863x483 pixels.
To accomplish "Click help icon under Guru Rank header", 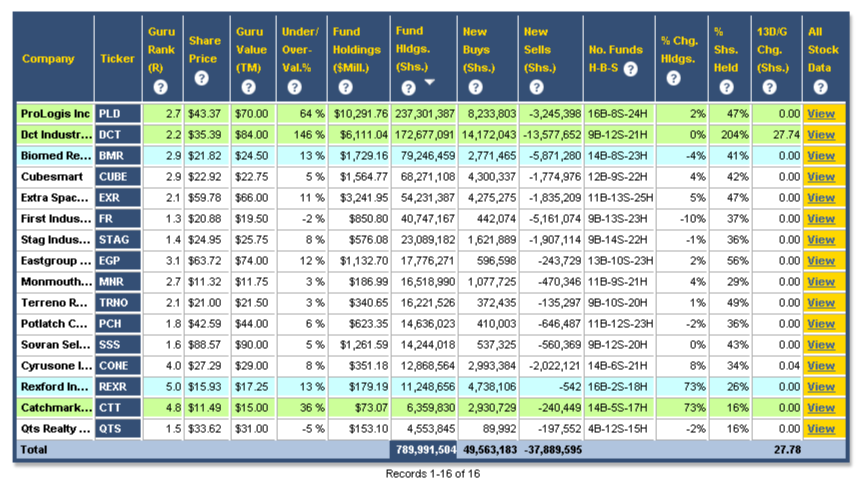I will pos(160,87).
